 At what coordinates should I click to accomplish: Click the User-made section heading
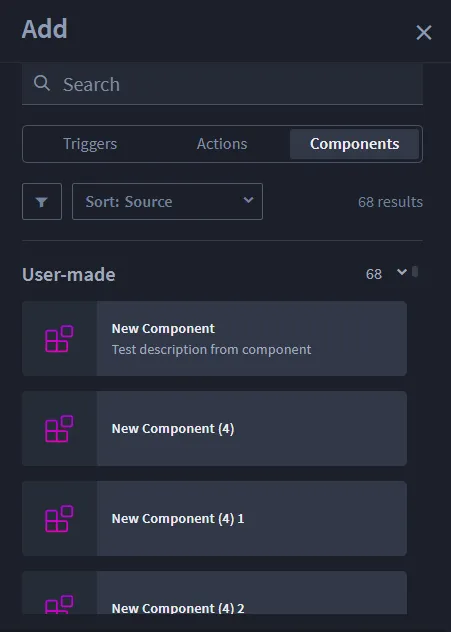tap(69, 274)
